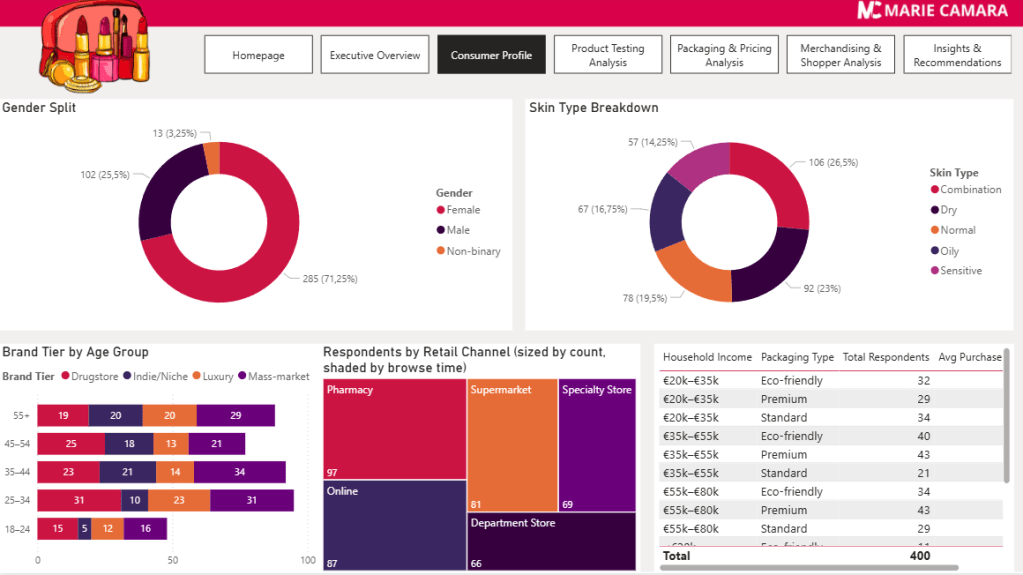Open the Homepage navigation button

[x=258, y=55]
